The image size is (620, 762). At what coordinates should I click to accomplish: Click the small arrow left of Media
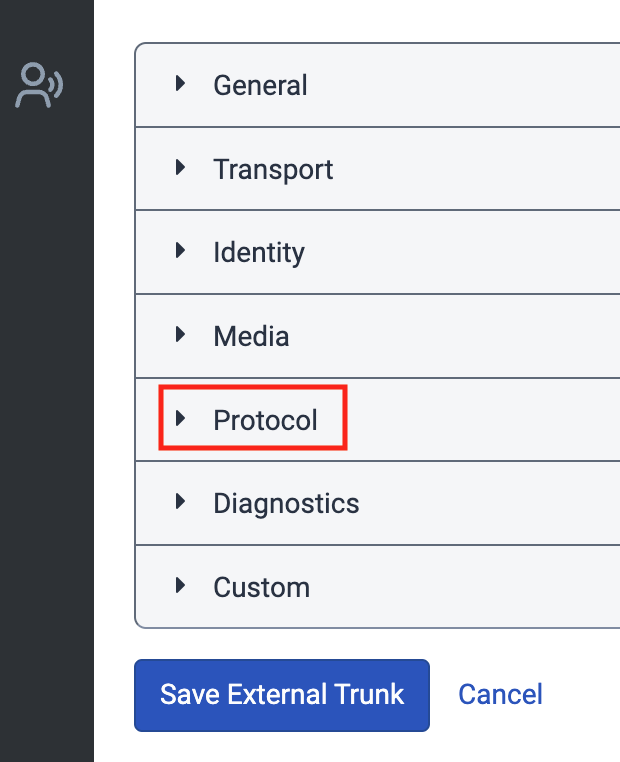tap(181, 335)
